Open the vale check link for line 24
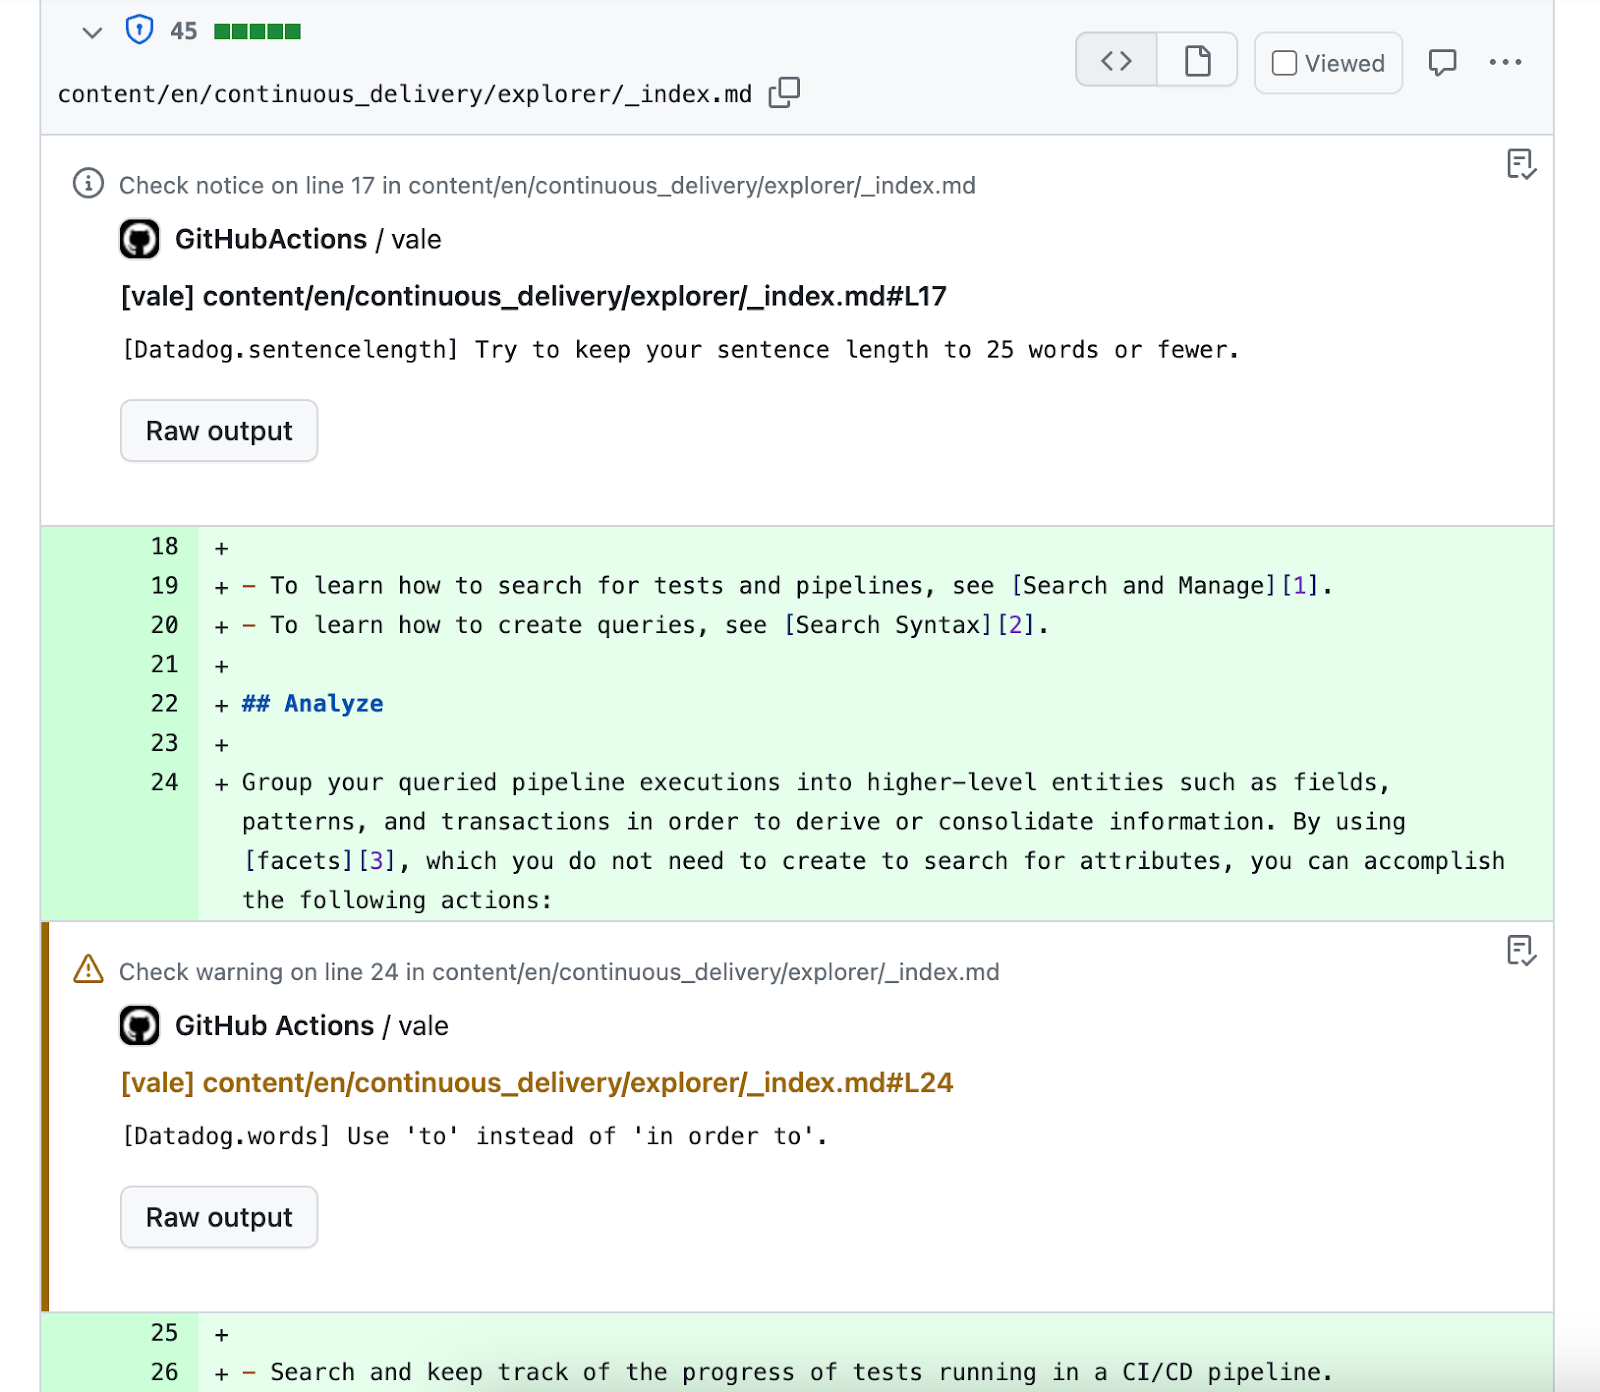The height and width of the screenshot is (1392, 1600). [536, 1082]
